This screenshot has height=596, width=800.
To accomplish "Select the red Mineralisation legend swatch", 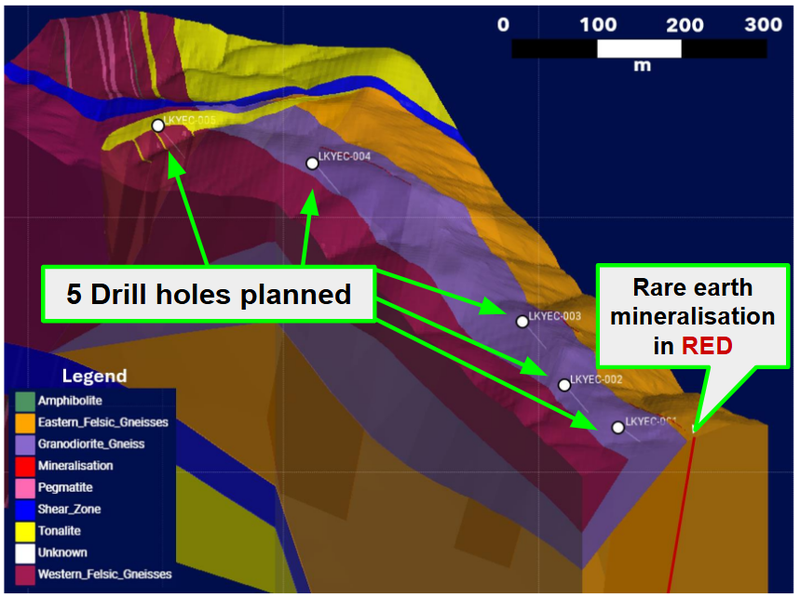I will (26, 466).
